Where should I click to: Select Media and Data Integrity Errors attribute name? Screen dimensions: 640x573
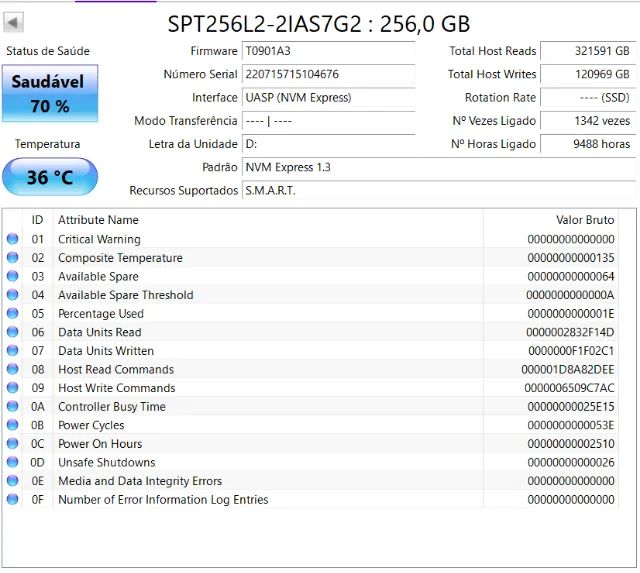coord(140,481)
